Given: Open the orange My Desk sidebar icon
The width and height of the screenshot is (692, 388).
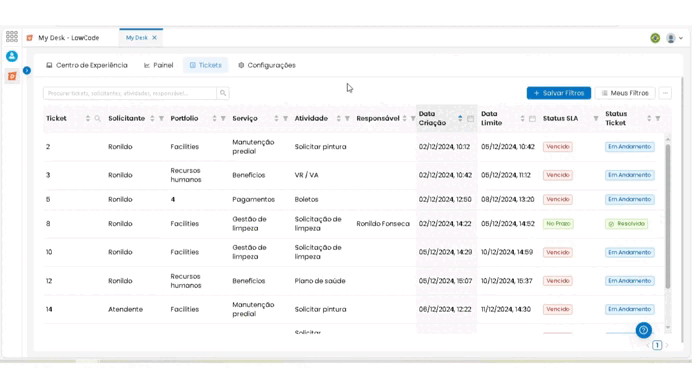Looking at the screenshot, I should (x=12, y=76).
